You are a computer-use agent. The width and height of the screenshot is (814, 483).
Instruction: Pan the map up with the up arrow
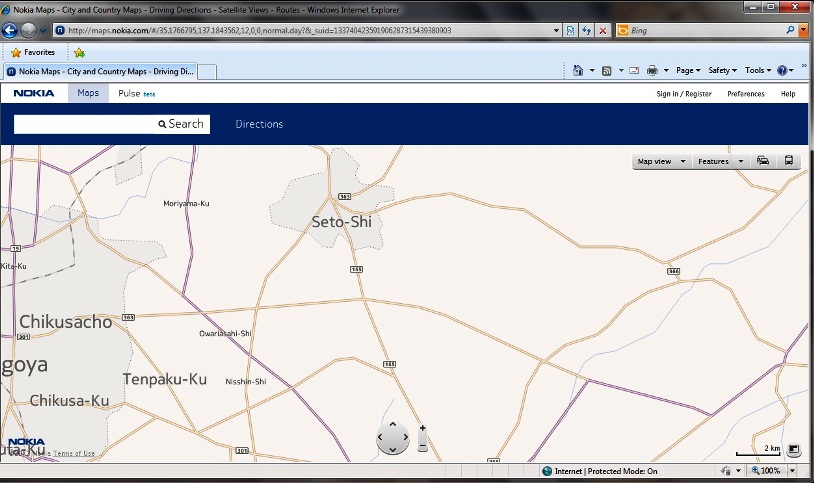[x=392, y=424]
